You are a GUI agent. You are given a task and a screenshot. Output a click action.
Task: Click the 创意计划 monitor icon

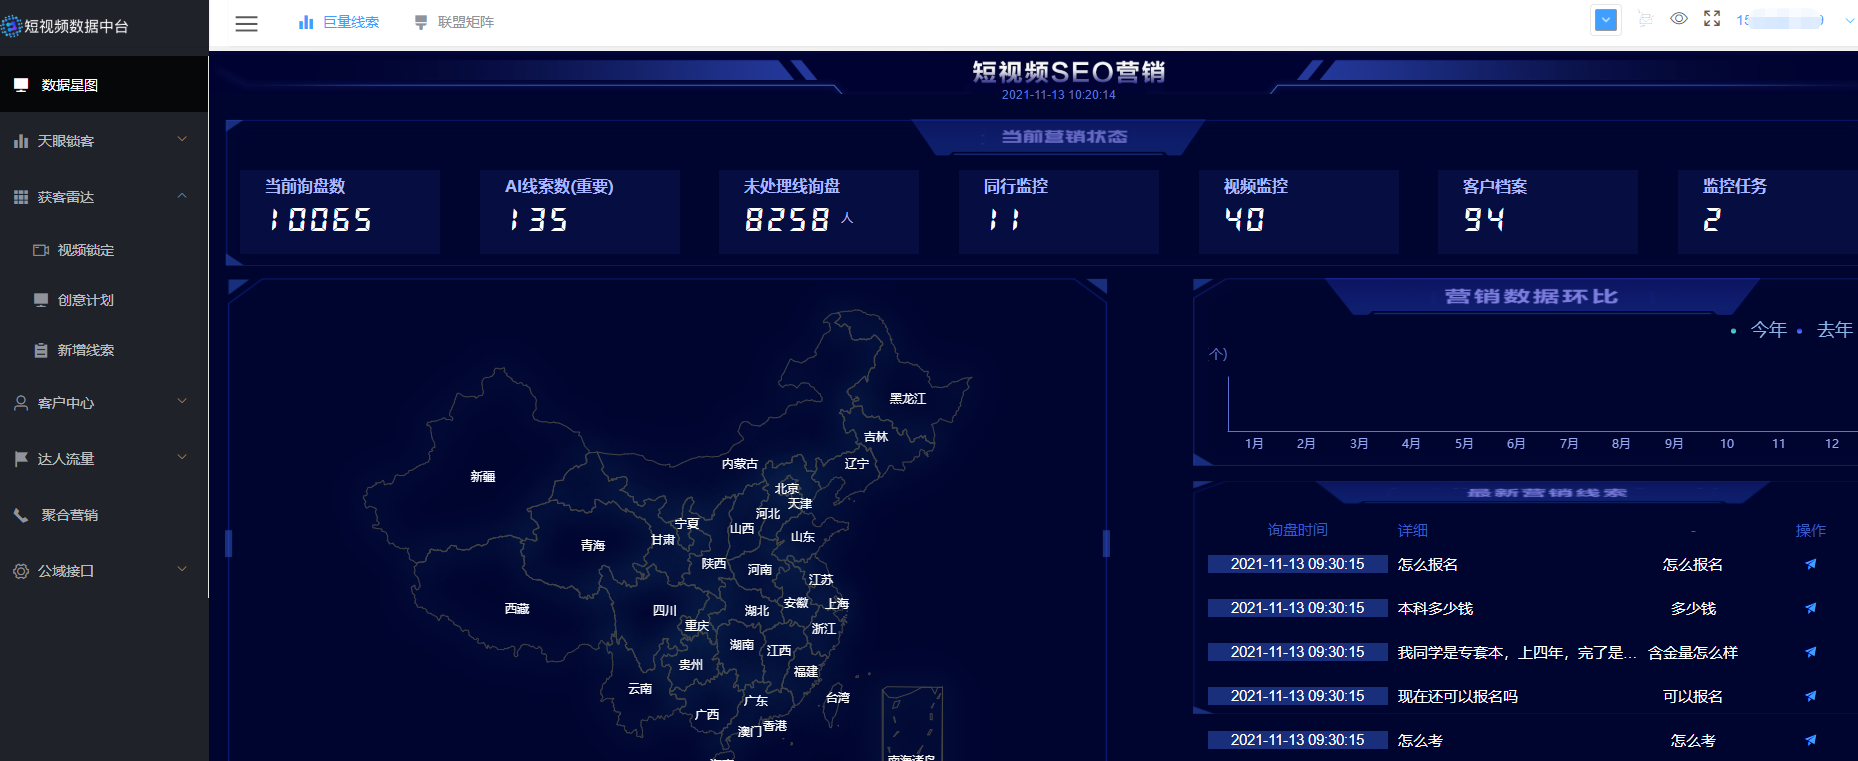tap(41, 300)
